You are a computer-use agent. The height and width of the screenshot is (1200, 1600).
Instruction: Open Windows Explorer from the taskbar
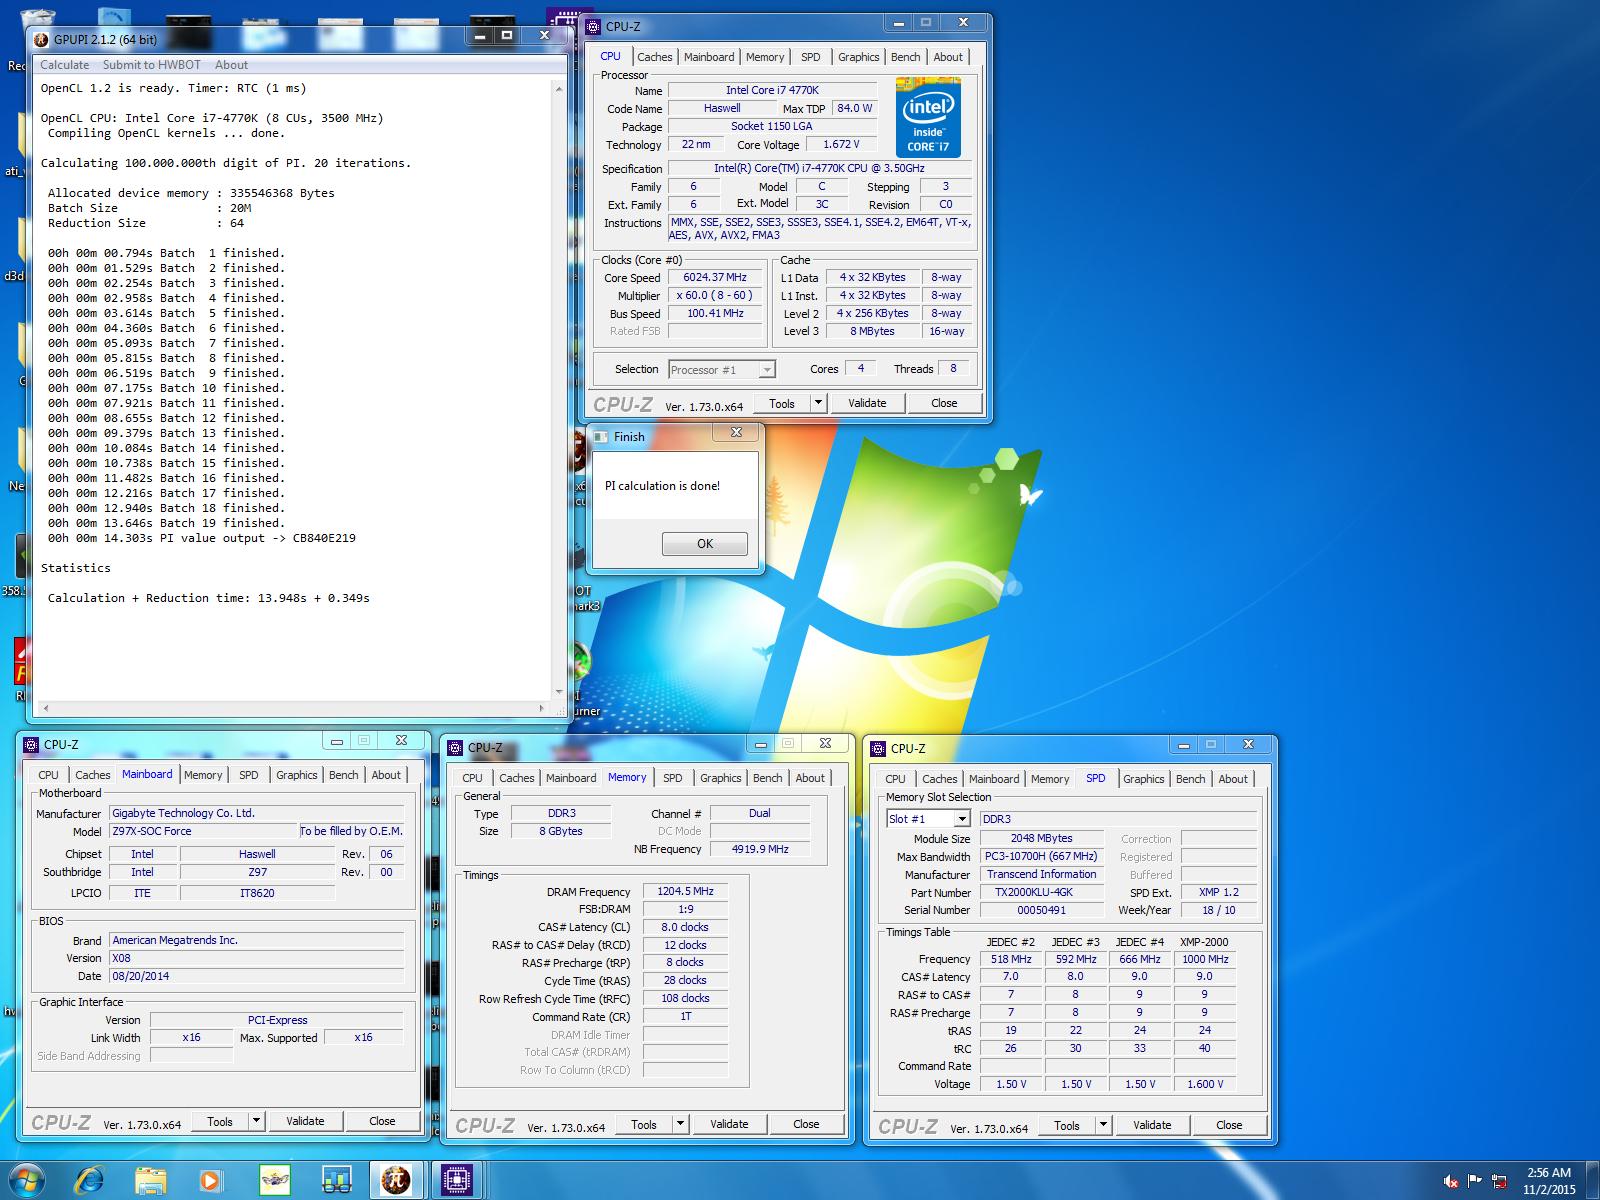[151, 1181]
